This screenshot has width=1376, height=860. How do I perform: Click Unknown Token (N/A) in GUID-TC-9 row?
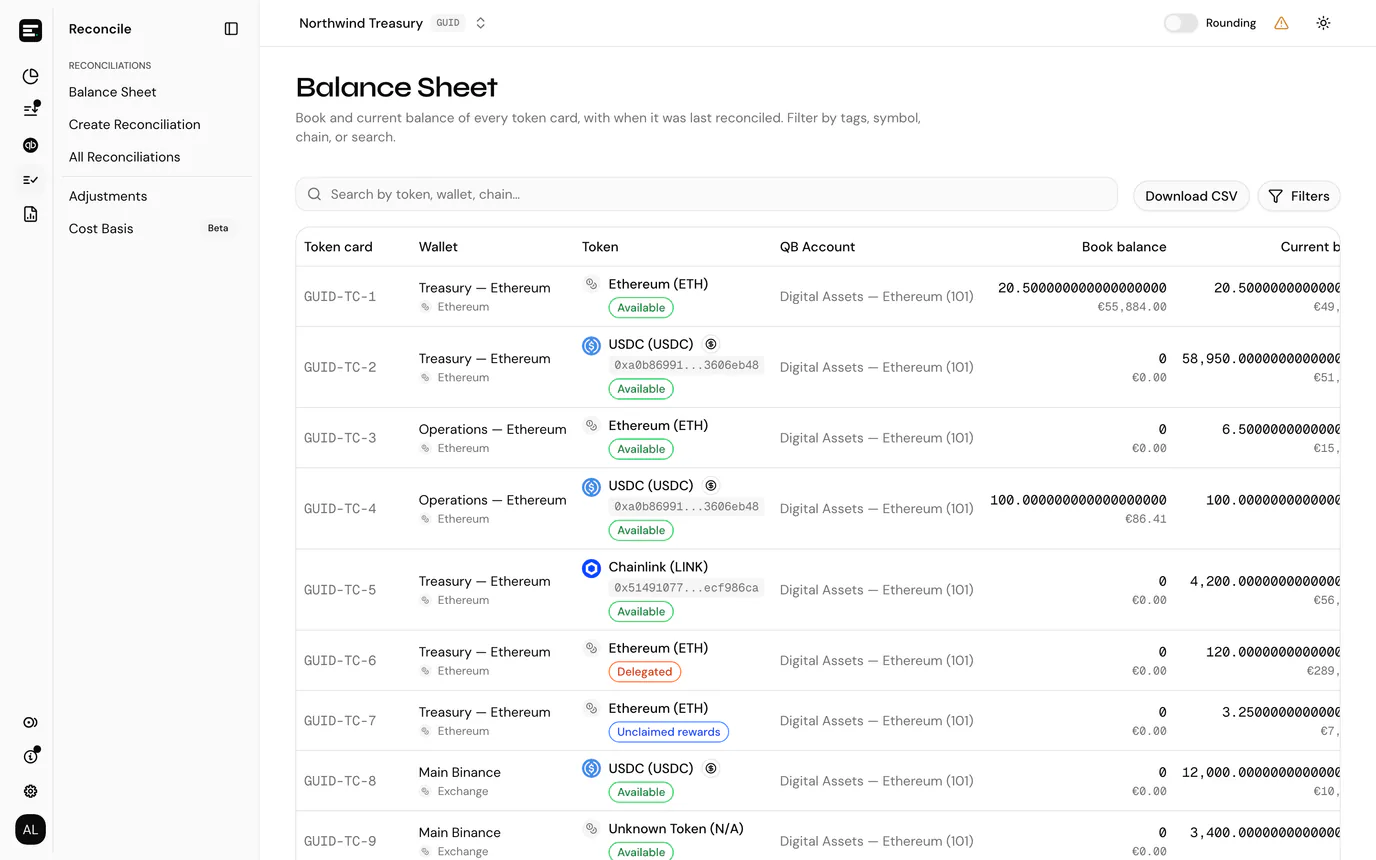click(x=676, y=829)
